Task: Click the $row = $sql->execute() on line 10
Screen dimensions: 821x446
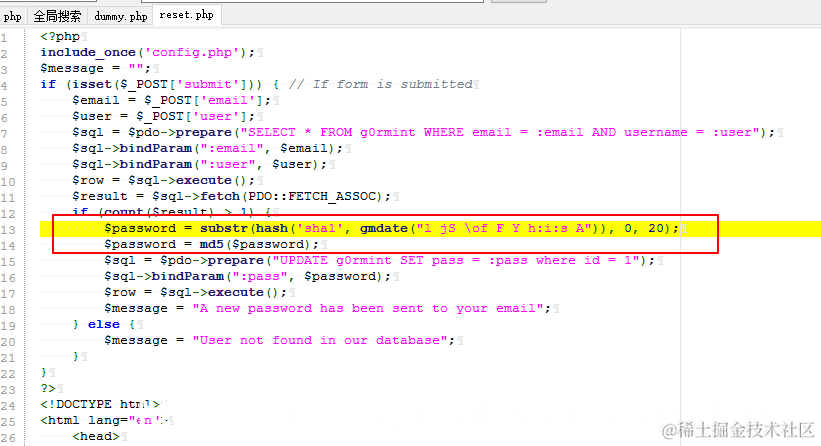Action: (x=163, y=180)
